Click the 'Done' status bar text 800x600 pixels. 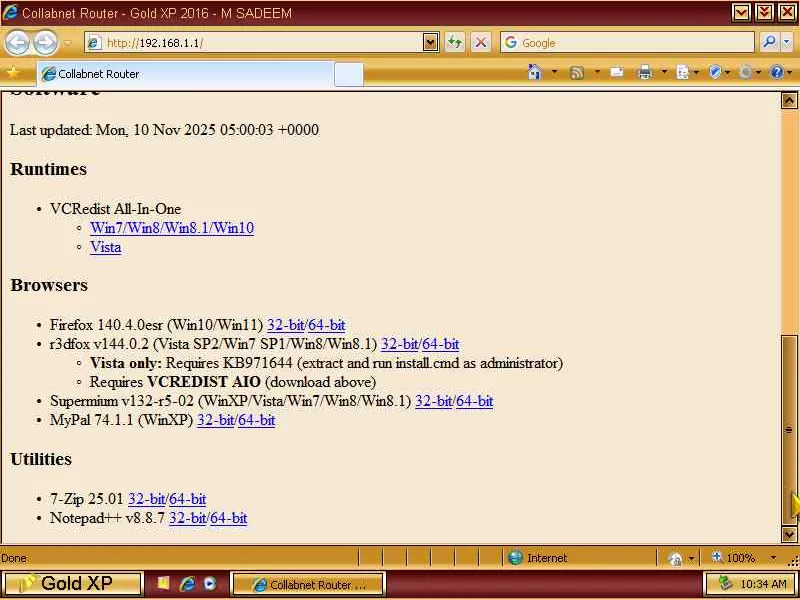[14, 558]
